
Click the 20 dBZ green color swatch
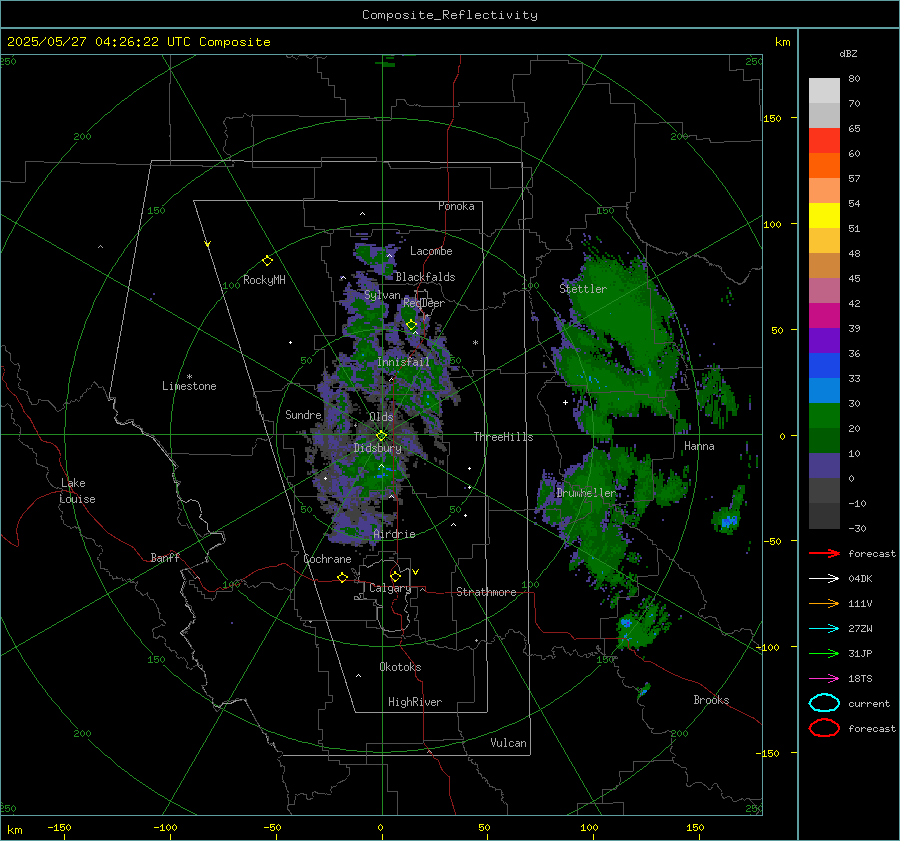pyautogui.click(x=824, y=415)
